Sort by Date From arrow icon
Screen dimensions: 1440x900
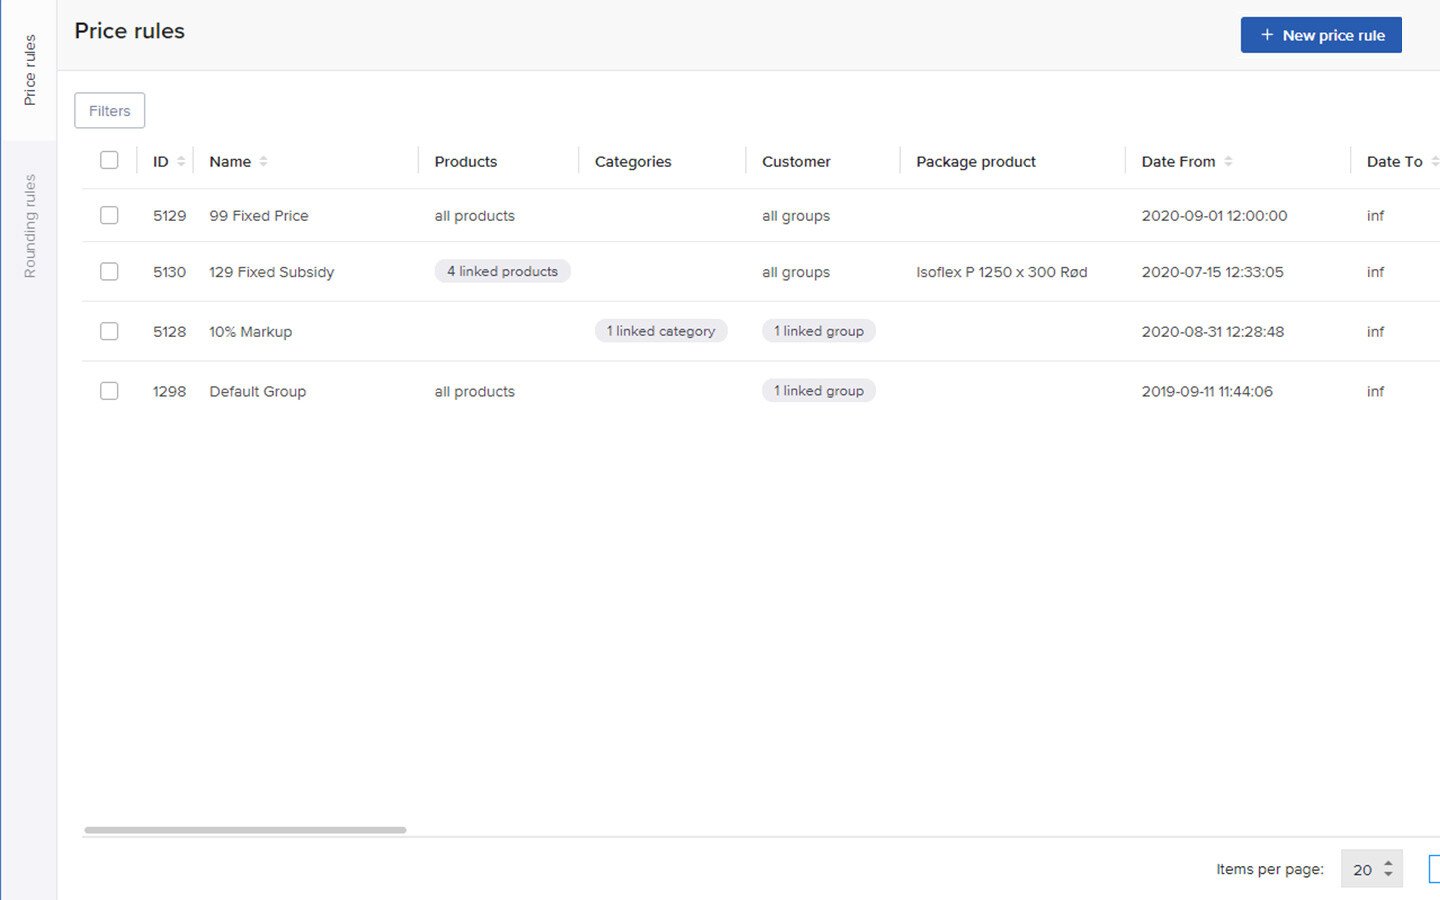[1228, 161]
